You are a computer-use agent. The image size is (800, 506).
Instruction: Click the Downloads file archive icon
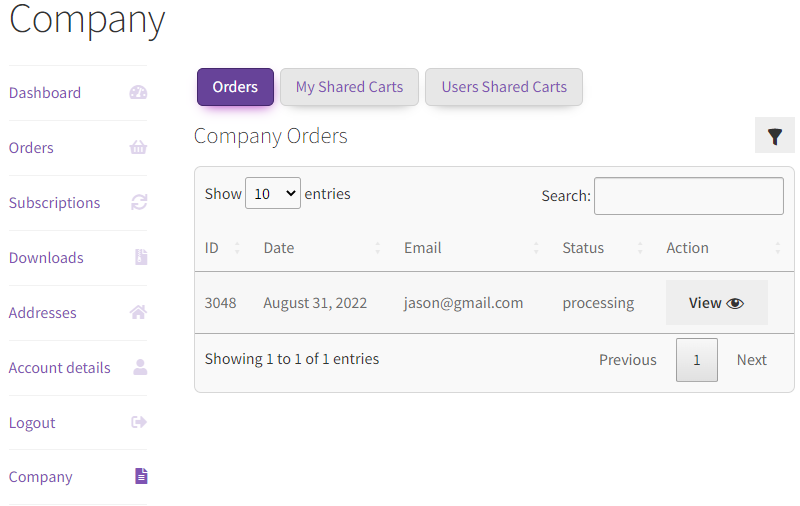[141, 257]
